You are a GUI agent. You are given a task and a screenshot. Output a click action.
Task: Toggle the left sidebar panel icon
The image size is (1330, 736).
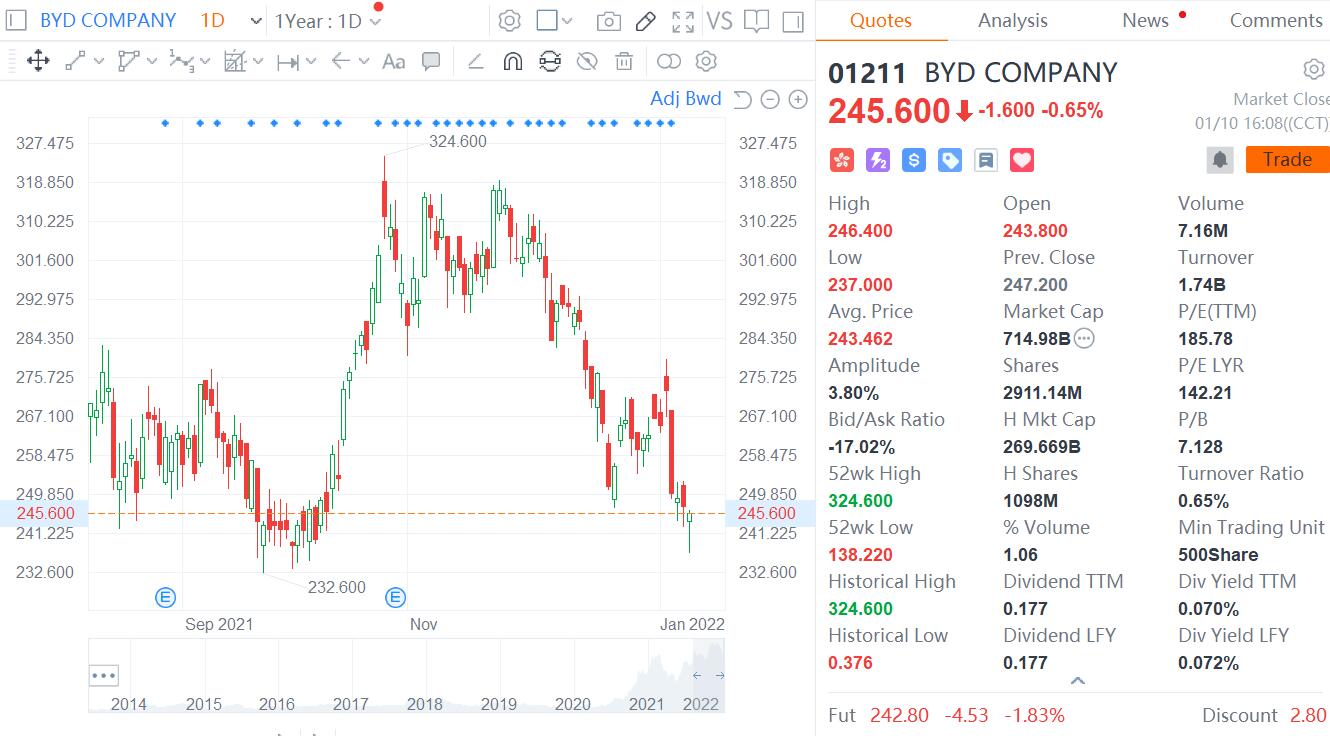pyautogui.click(x=15, y=21)
